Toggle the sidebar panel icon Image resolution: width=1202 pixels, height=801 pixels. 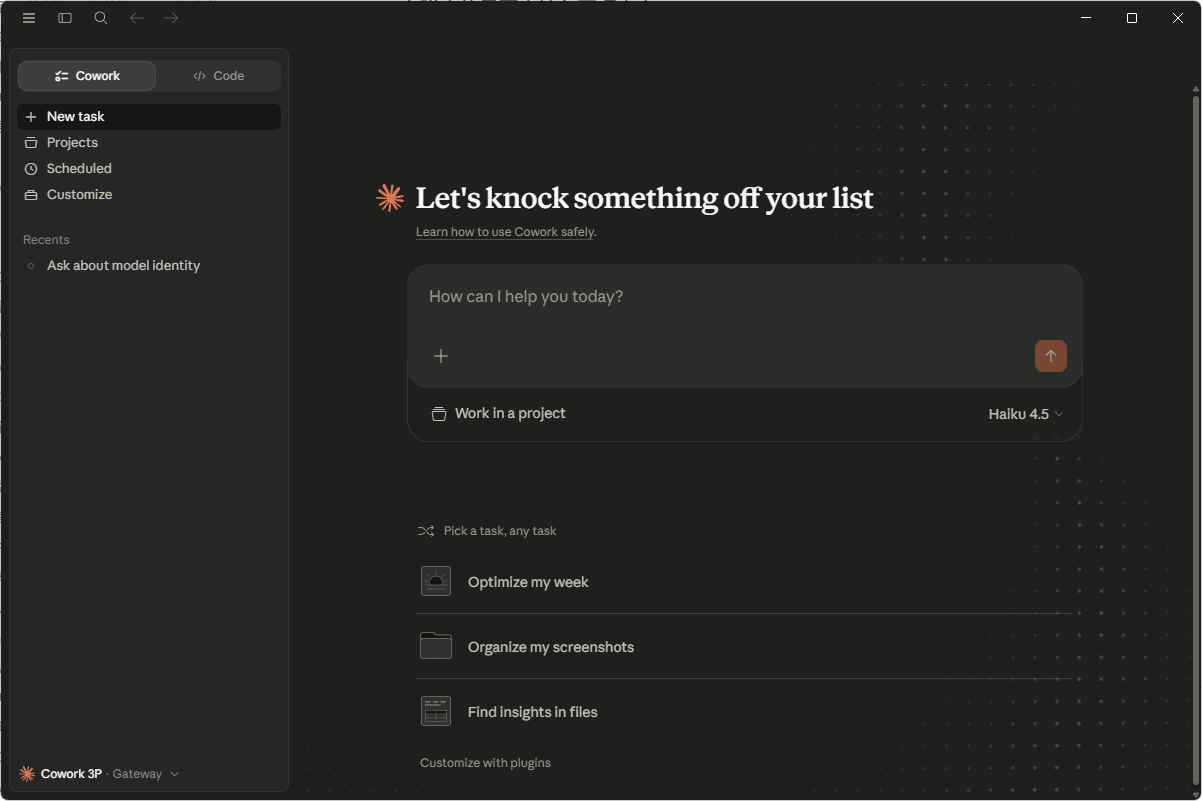[65, 18]
